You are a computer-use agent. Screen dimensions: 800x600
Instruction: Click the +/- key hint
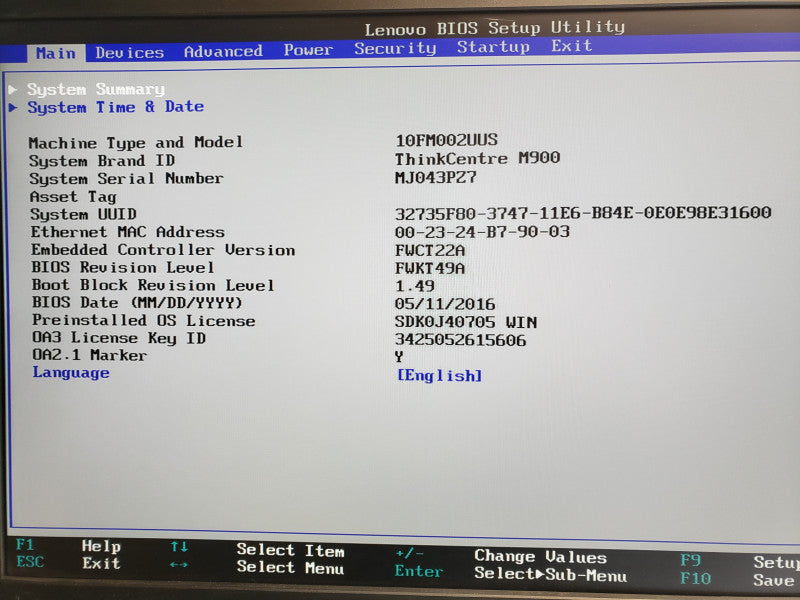[409, 554]
